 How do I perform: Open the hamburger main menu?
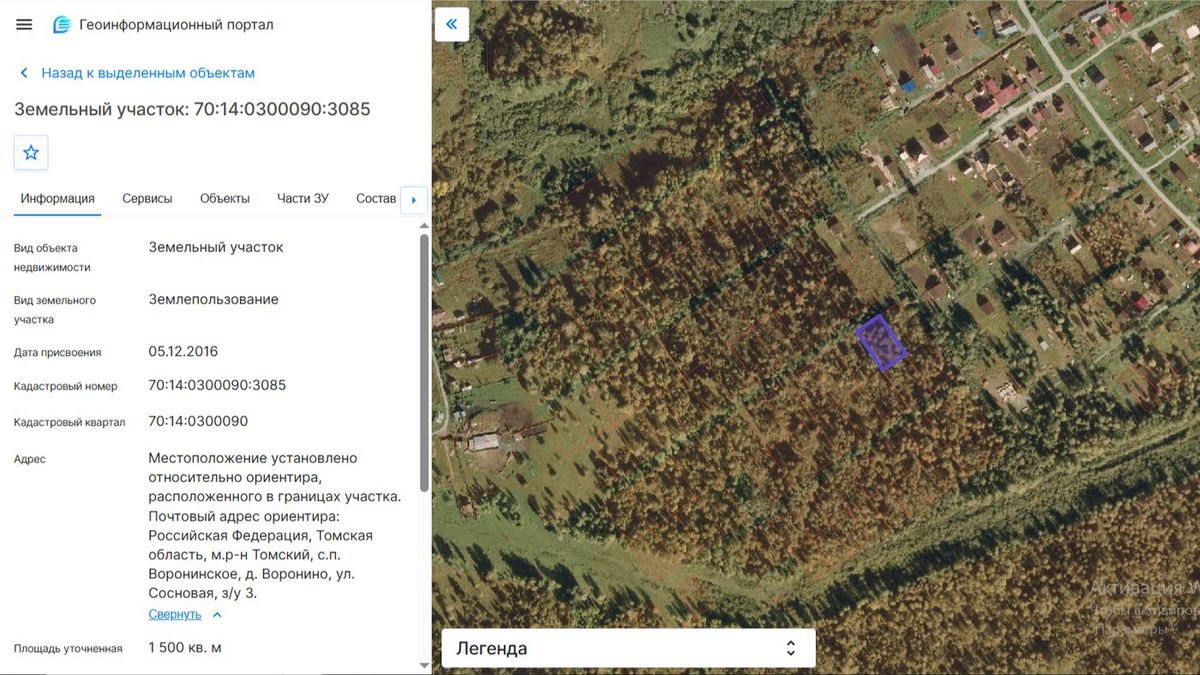(x=24, y=24)
